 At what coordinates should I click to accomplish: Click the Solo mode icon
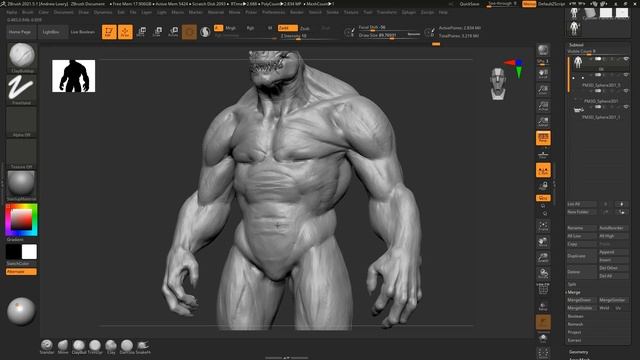543,338
